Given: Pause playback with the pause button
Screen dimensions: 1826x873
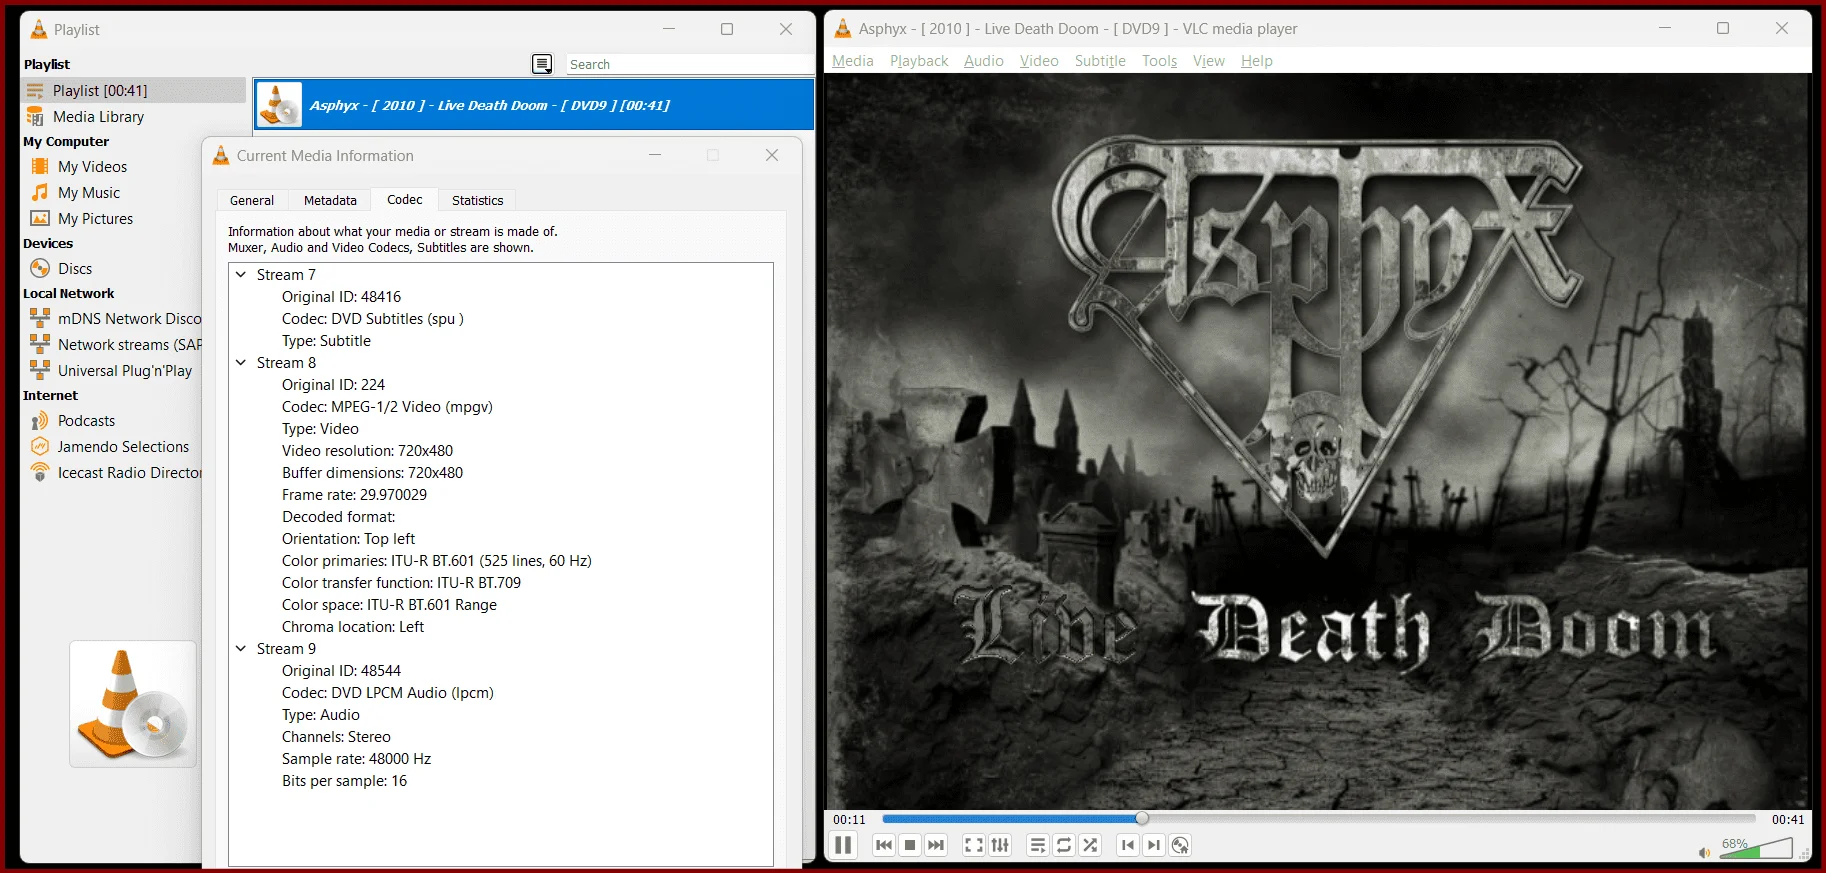Looking at the screenshot, I should (843, 845).
